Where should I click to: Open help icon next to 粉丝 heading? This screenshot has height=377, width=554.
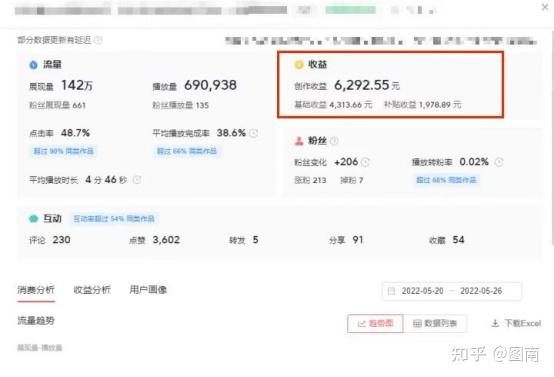334,141
